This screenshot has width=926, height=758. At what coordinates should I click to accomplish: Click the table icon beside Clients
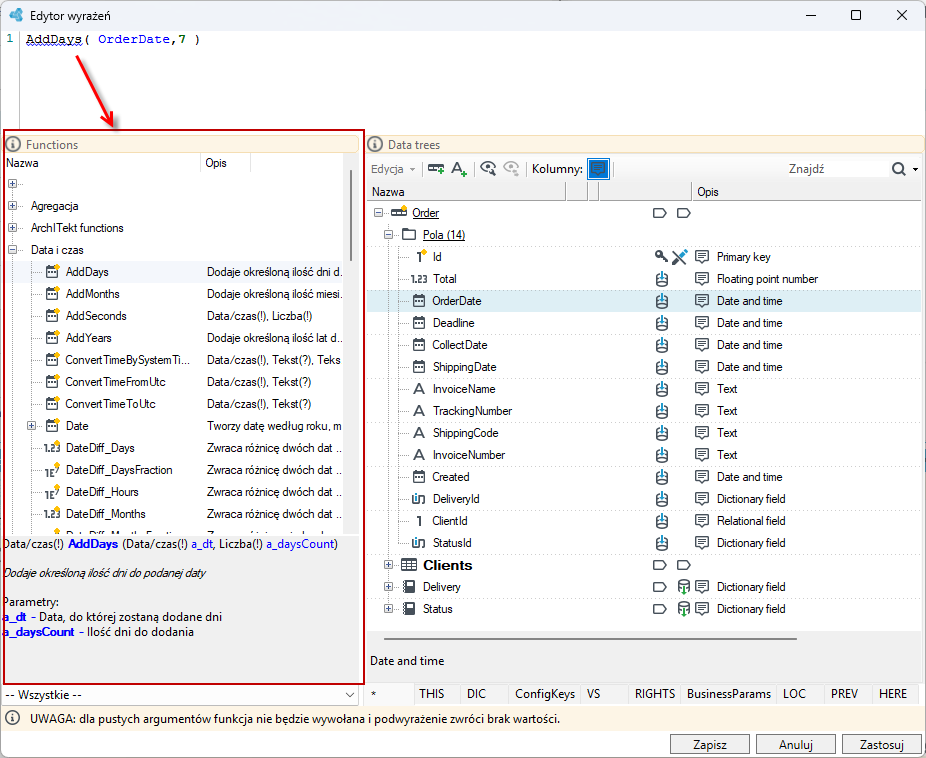[409, 565]
